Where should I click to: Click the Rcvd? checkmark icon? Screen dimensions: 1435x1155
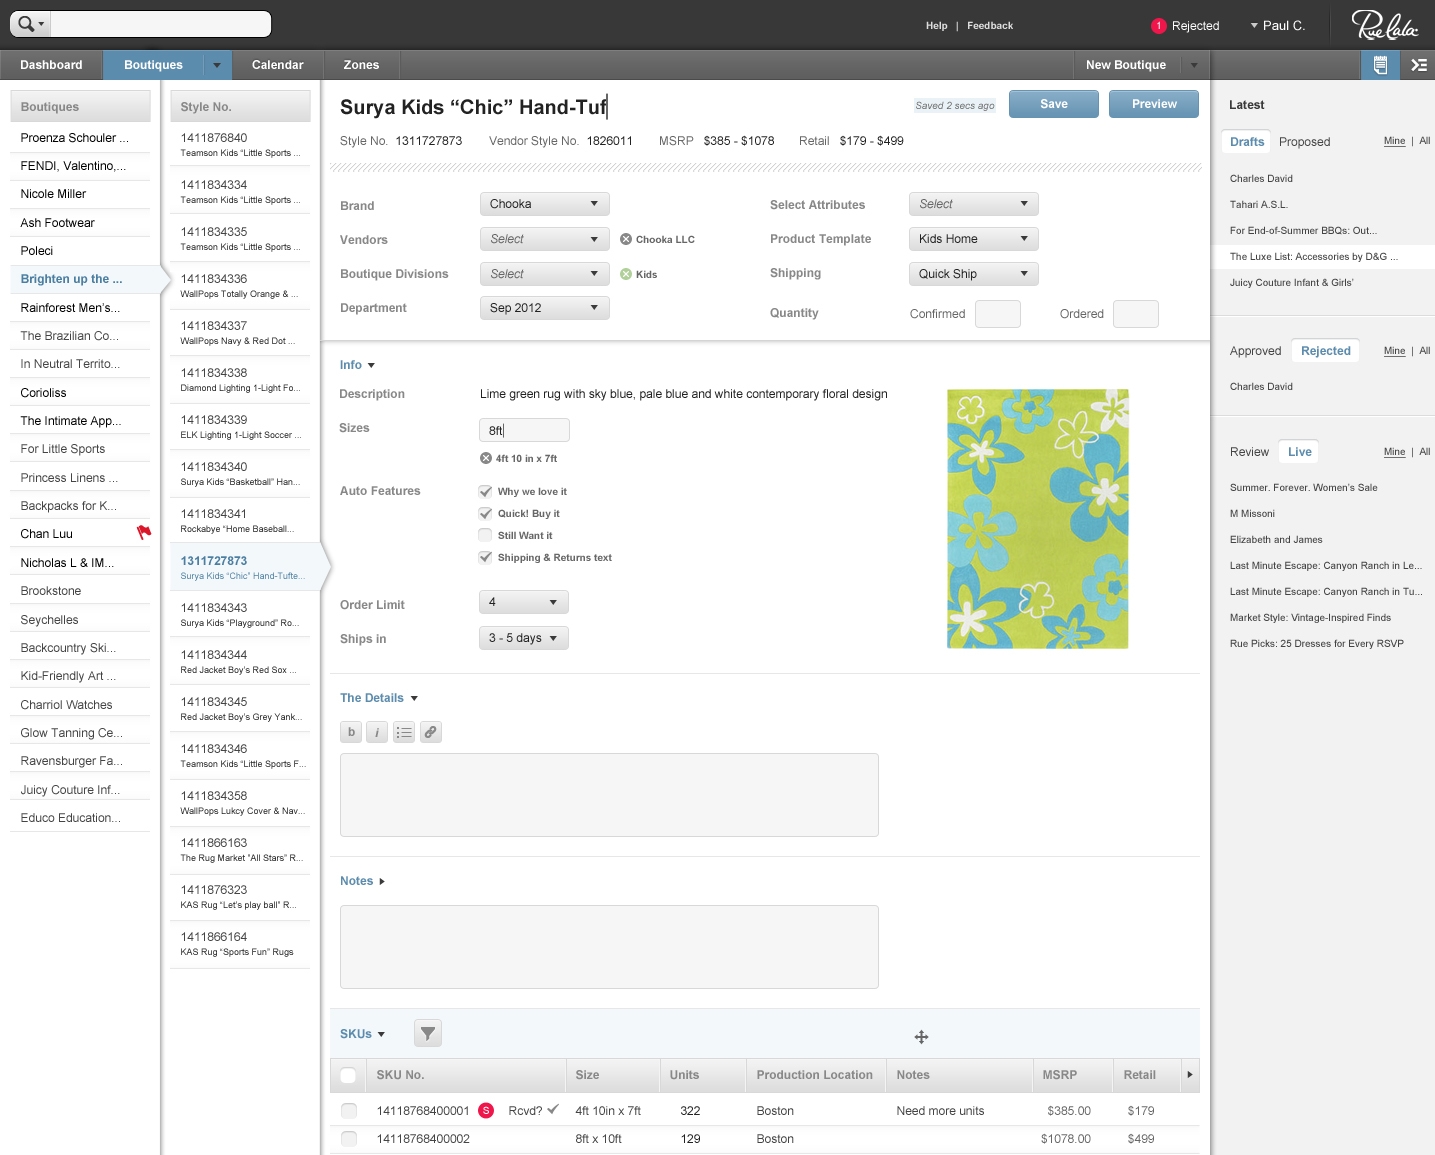tap(553, 1109)
